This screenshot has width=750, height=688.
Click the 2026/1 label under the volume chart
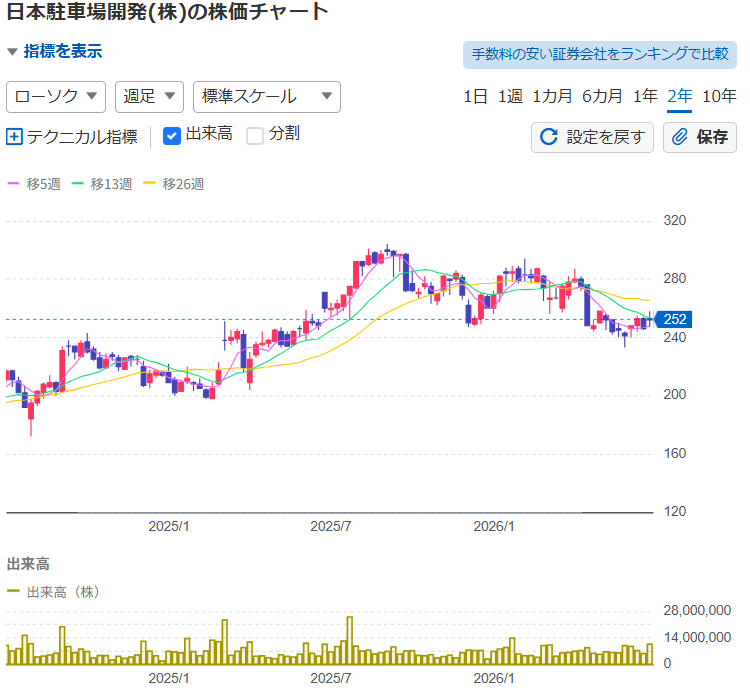[494, 678]
